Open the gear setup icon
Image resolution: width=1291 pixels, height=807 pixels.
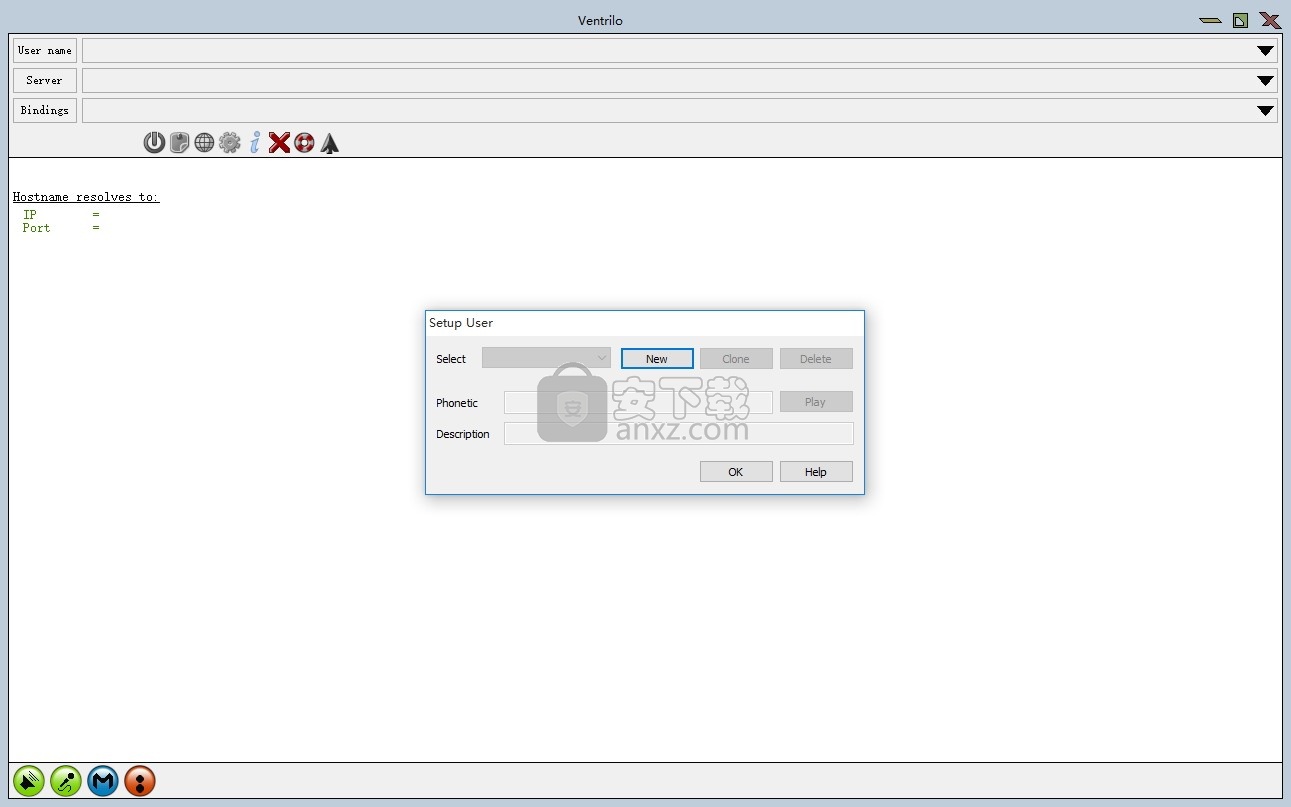pyautogui.click(x=230, y=143)
